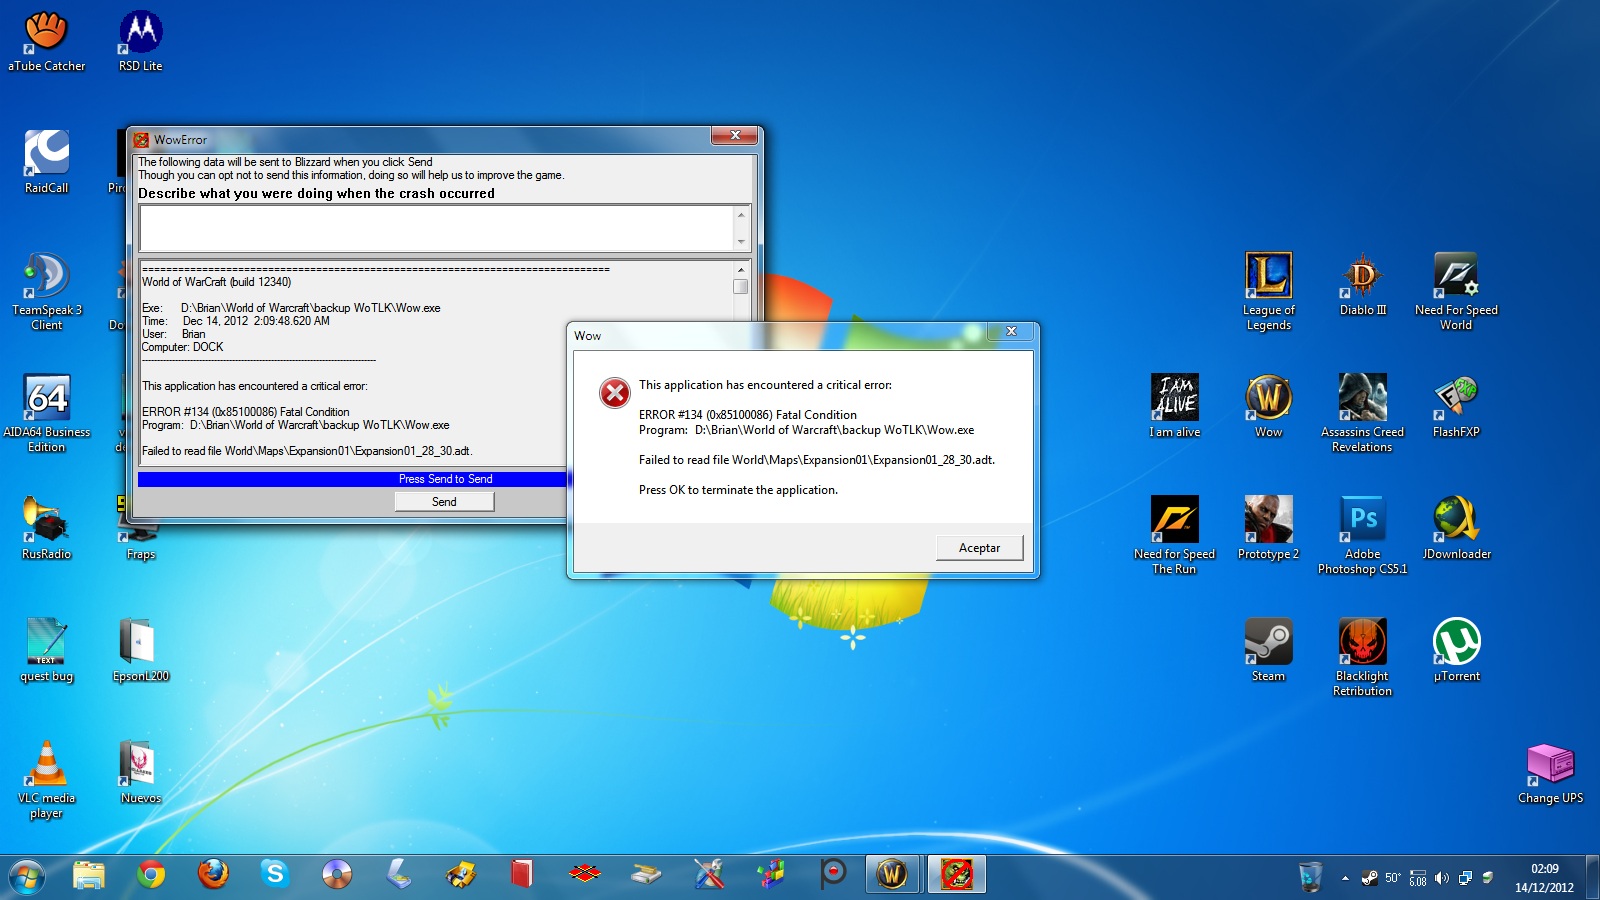Viewport: 1600px width, 900px height.
Task: Click the red error icon in Wow dialog
Action: tap(614, 393)
